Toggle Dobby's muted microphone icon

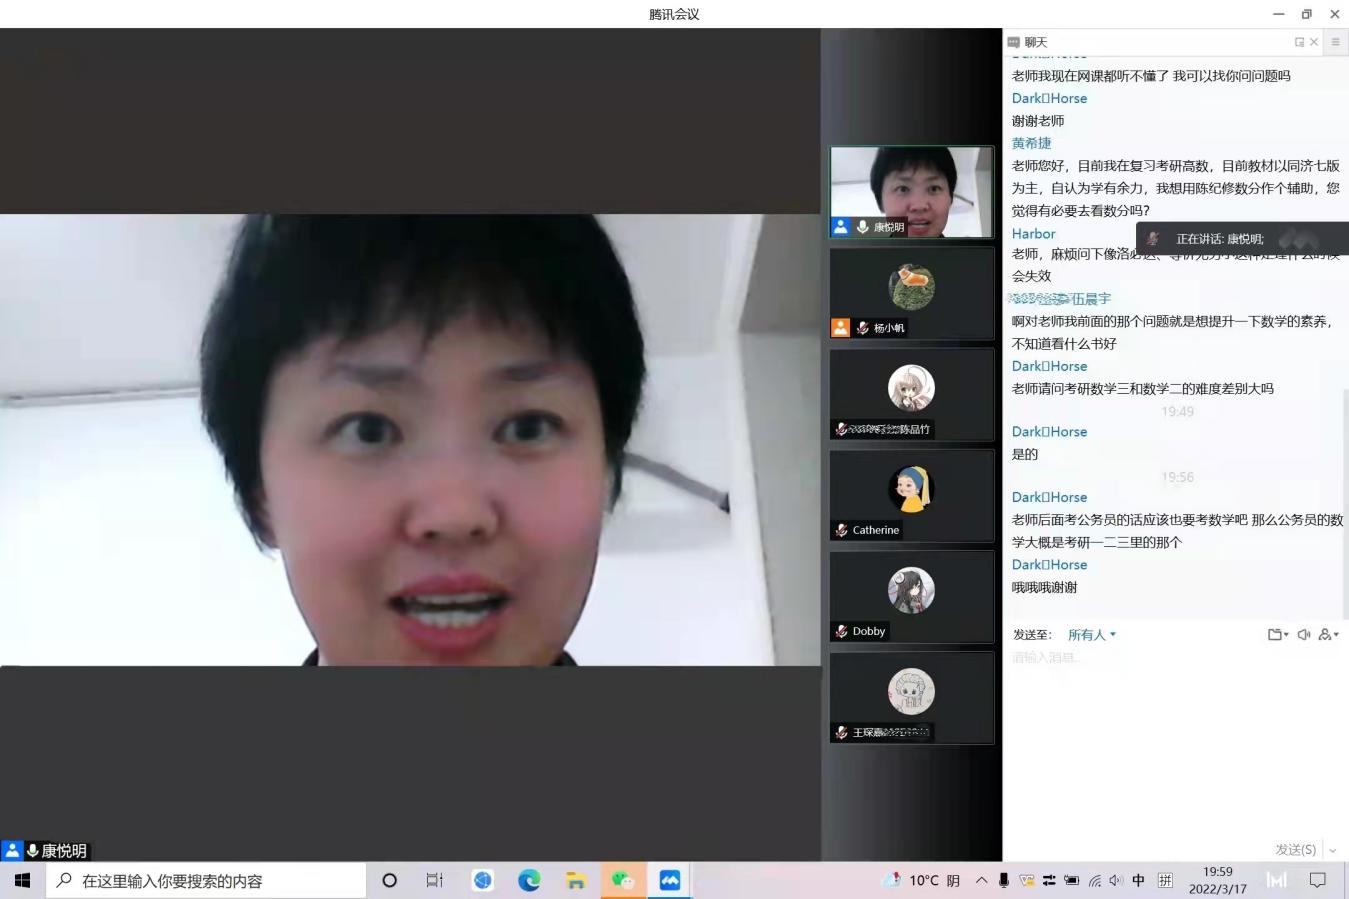coord(842,631)
